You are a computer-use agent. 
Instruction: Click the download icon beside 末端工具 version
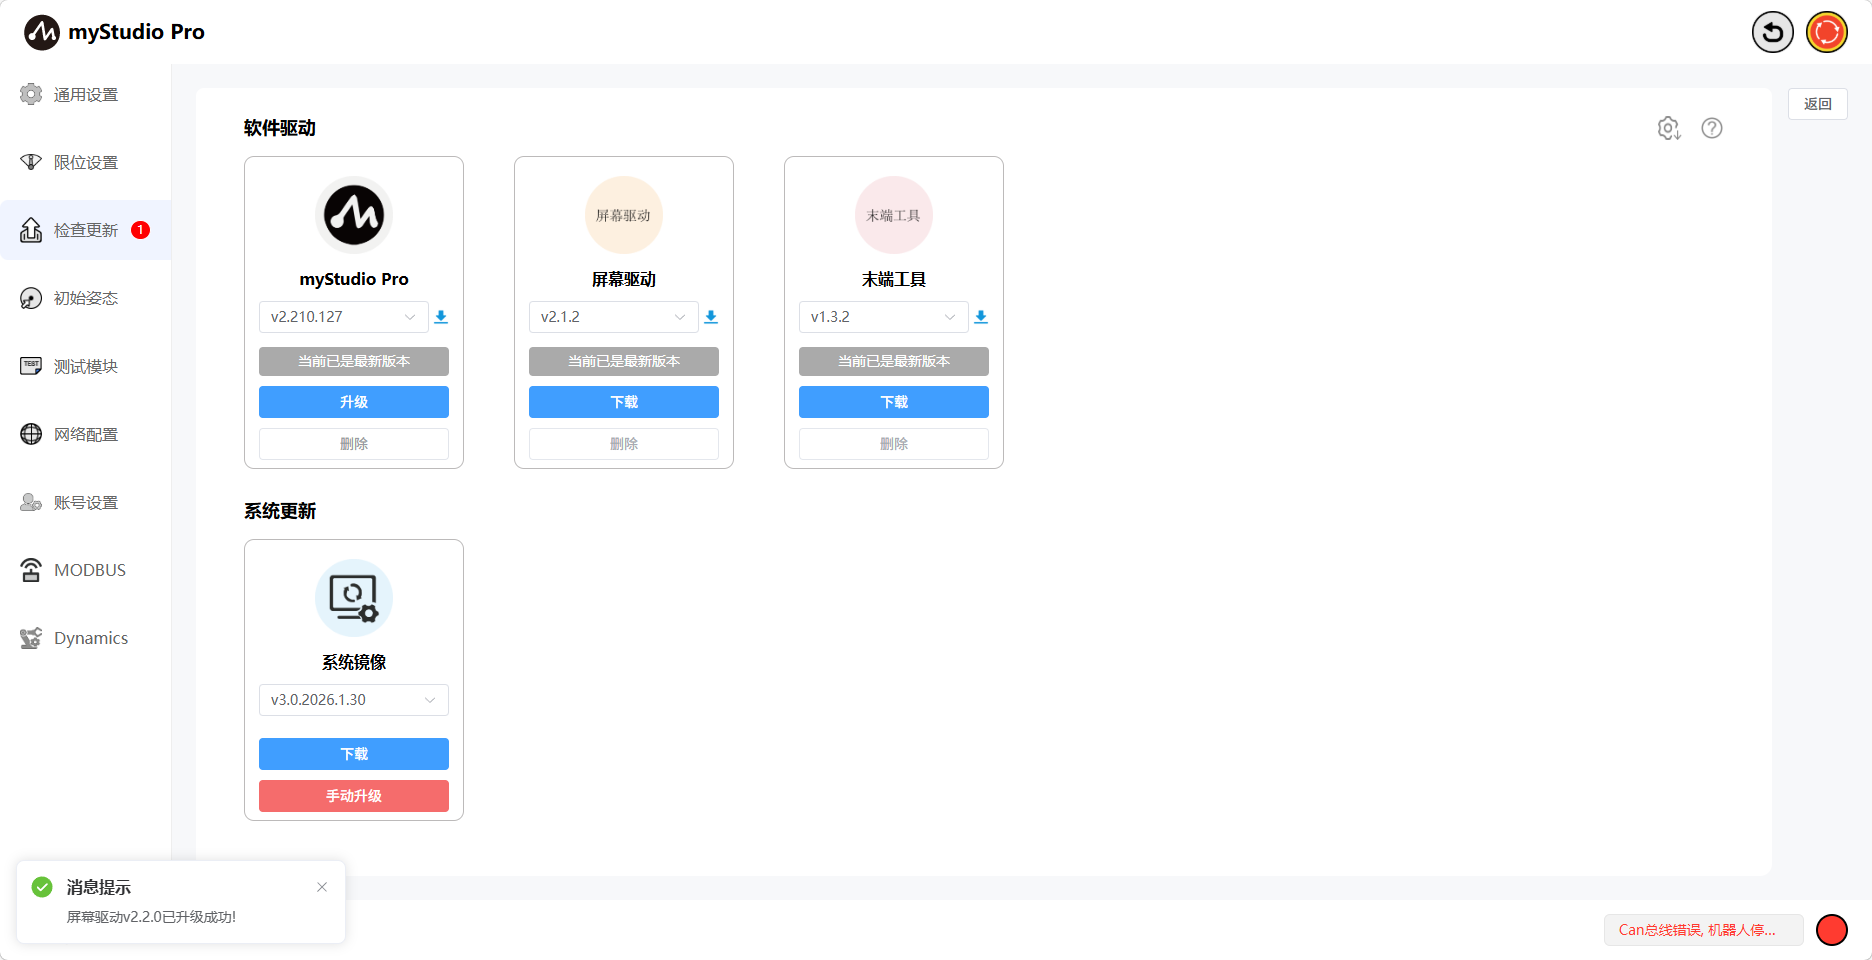tap(981, 317)
